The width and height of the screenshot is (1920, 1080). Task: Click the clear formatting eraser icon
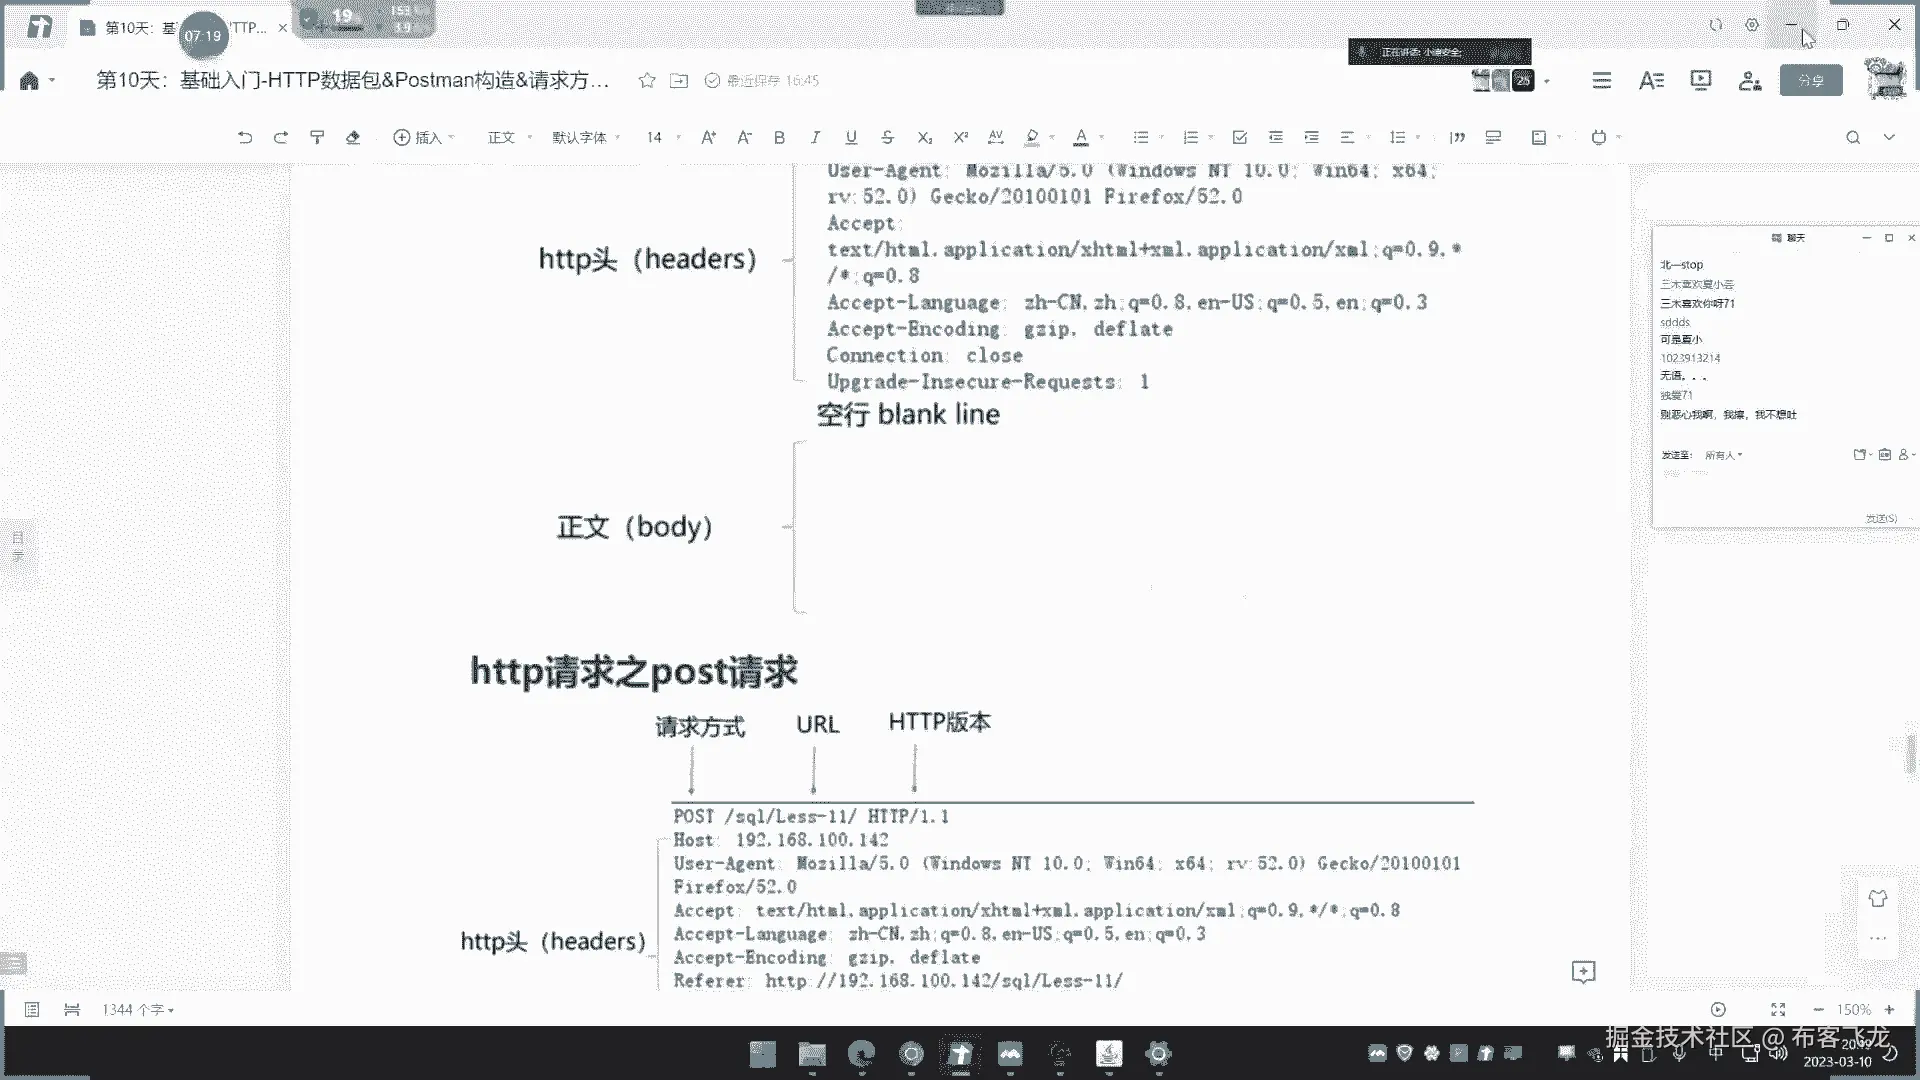(353, 137)
